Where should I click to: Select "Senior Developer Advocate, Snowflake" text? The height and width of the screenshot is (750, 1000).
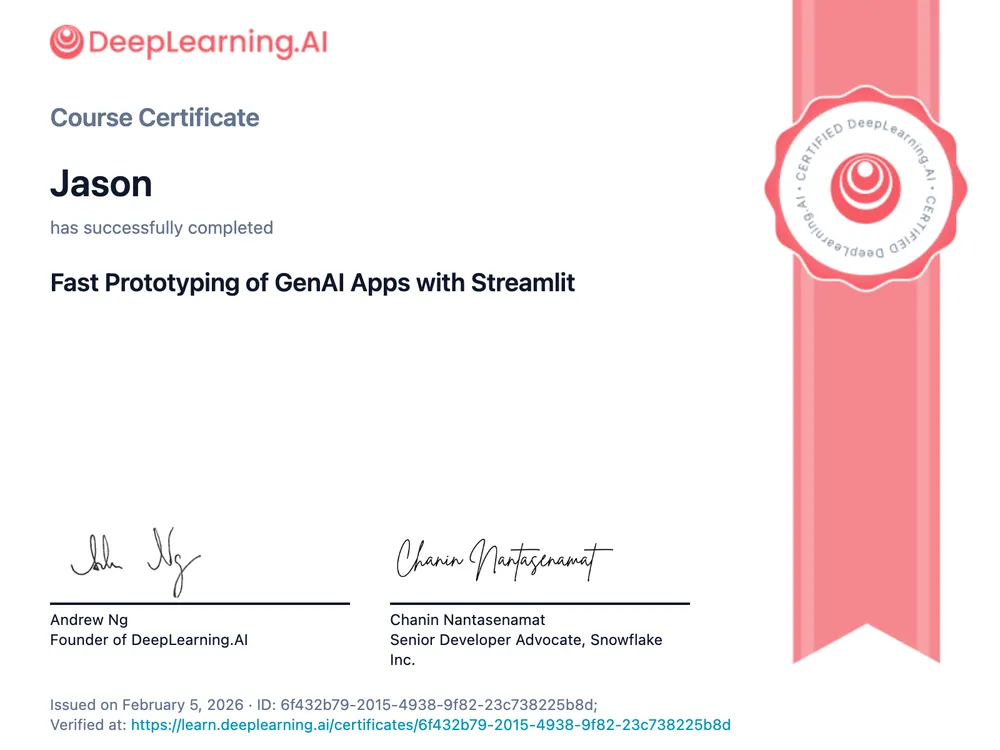pyautogui.click(x=526, y=640)
